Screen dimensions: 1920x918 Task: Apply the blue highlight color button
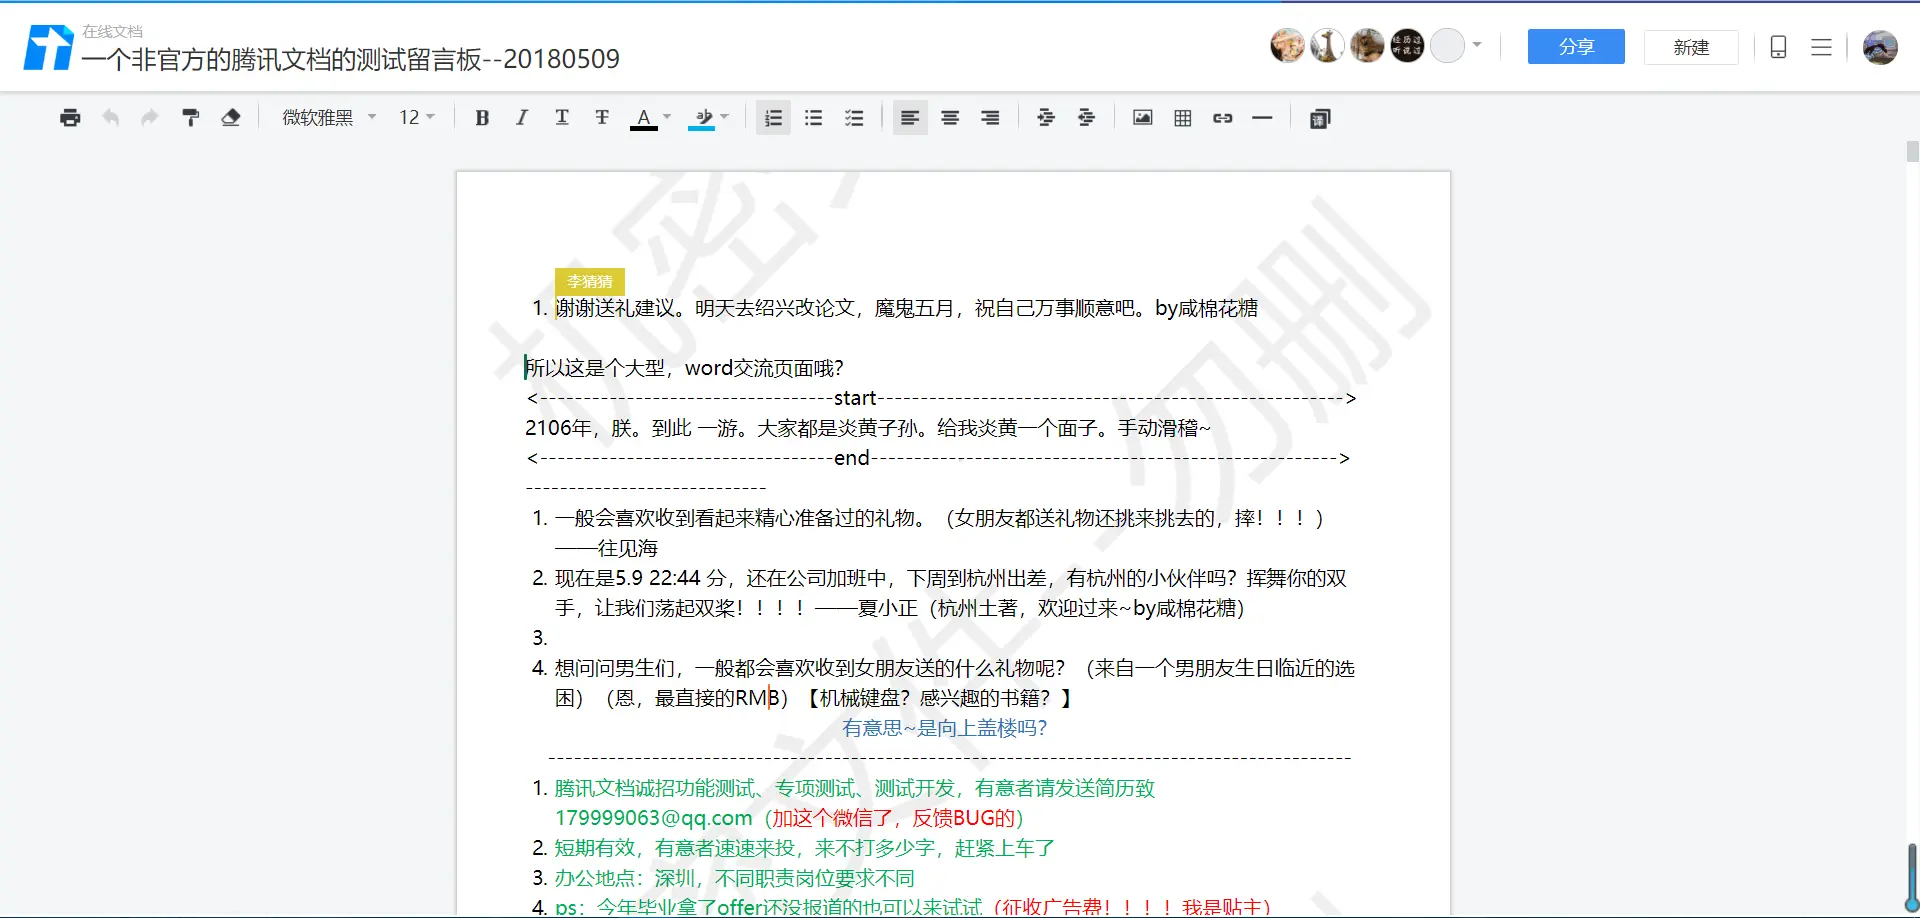tap(703, 119)
